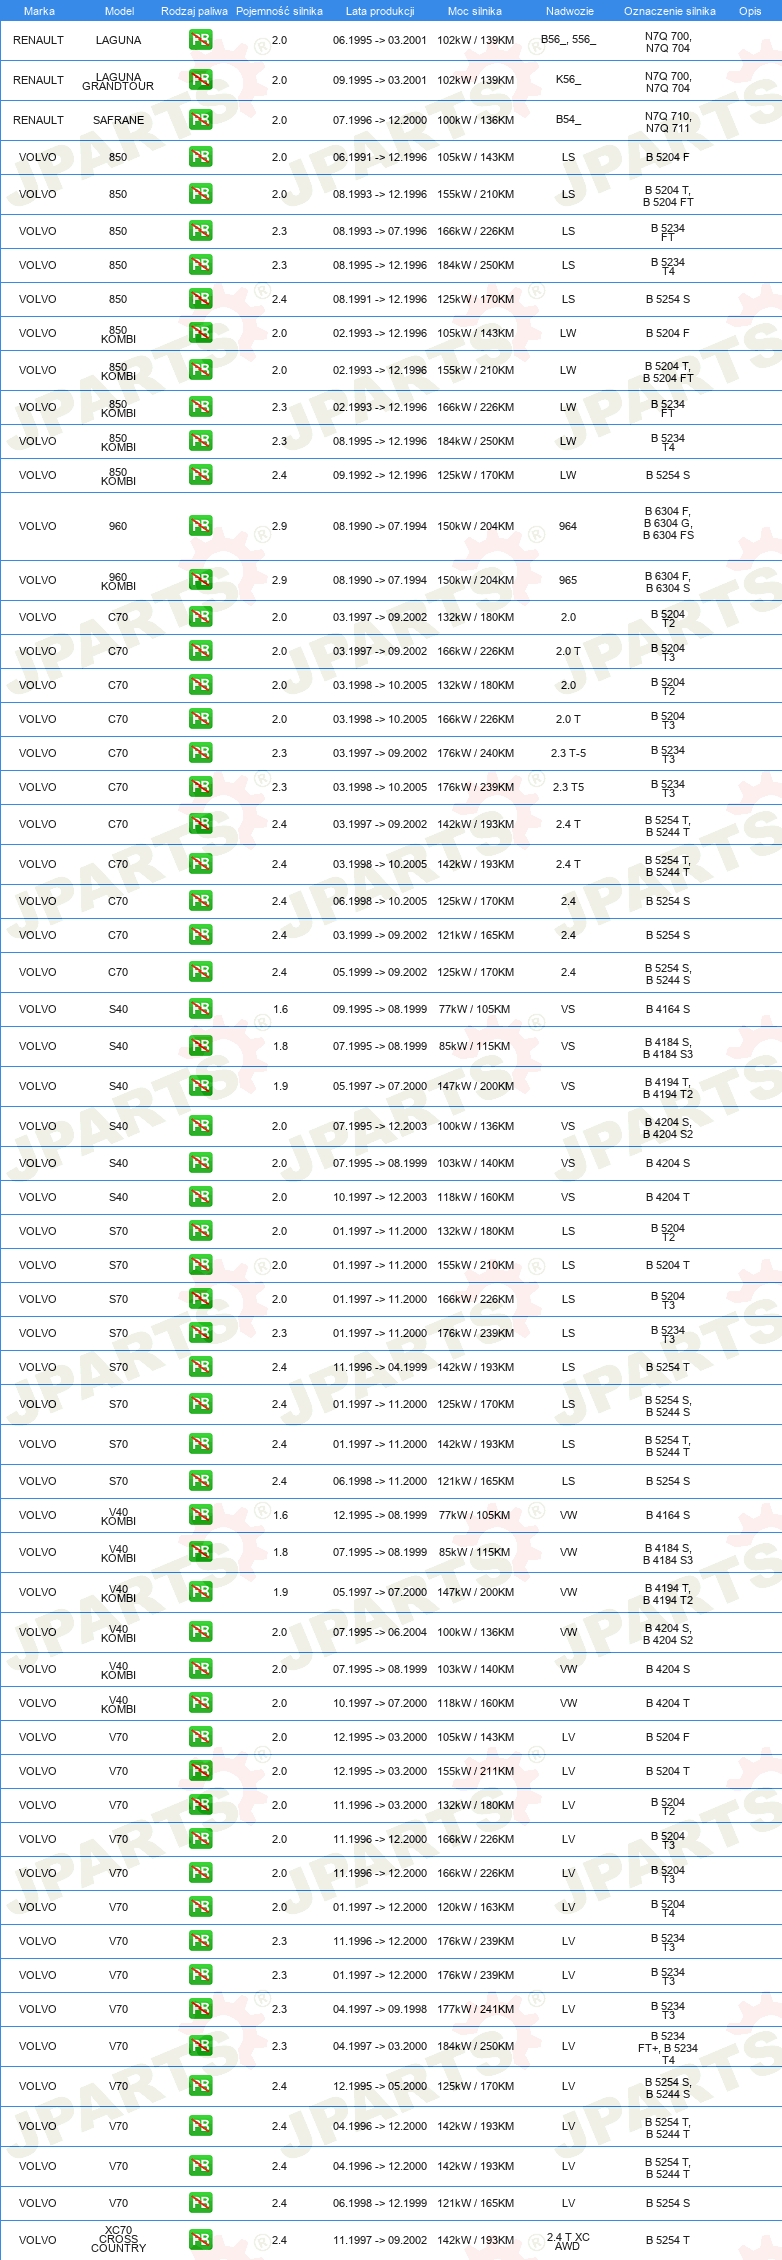Image resolution: width=782 pixels, height=2260 pixels.
Task: Click the fuel icon in Volvo 960 2.9 row
Action: point(201,525)
